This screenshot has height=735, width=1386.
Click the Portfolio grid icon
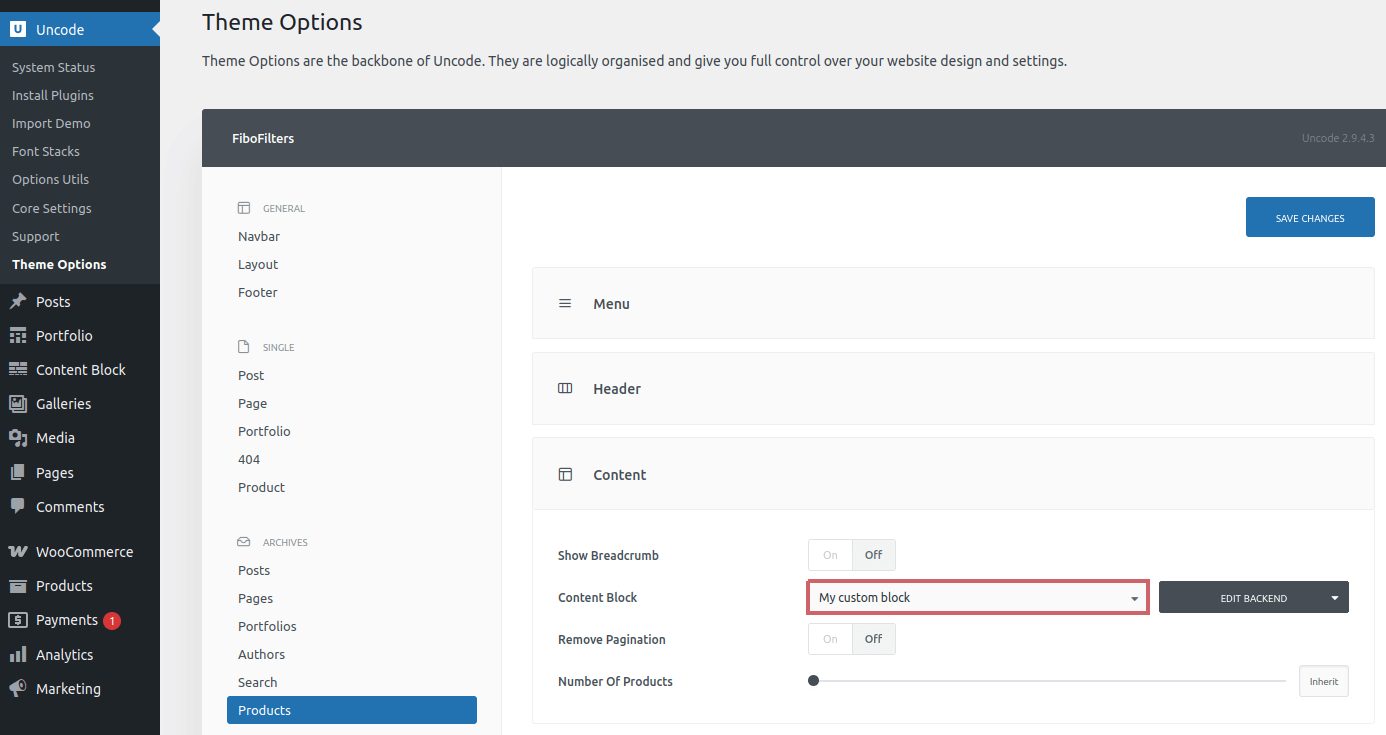pos(18,335)
